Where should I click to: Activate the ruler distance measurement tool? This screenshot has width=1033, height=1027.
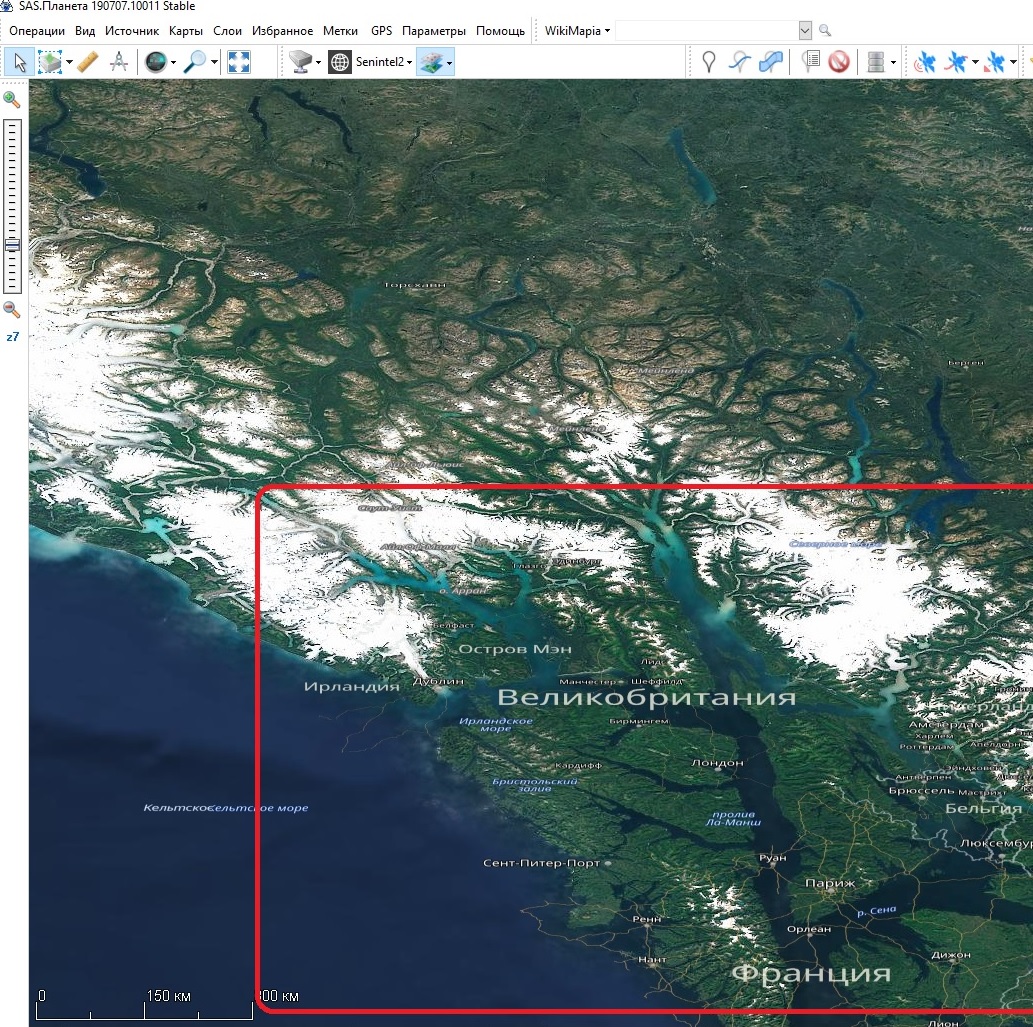[88, 62]
